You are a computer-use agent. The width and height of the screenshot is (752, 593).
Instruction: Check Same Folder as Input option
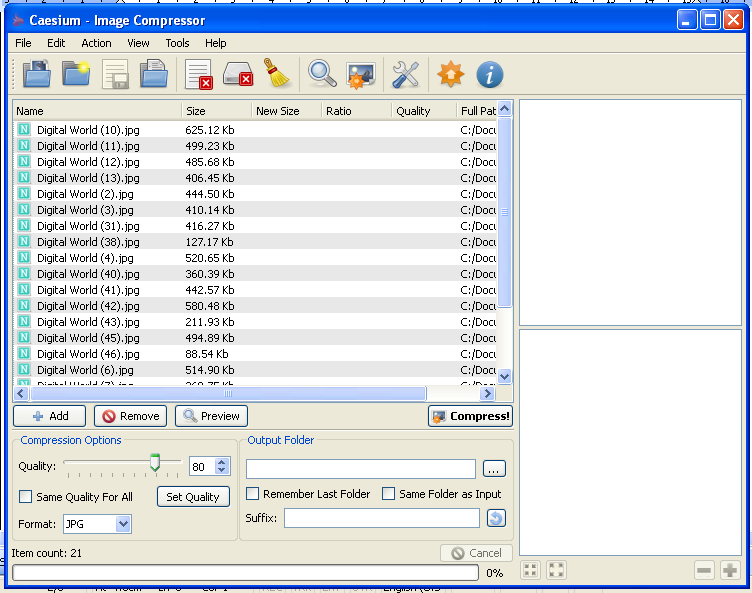(388, 494)
